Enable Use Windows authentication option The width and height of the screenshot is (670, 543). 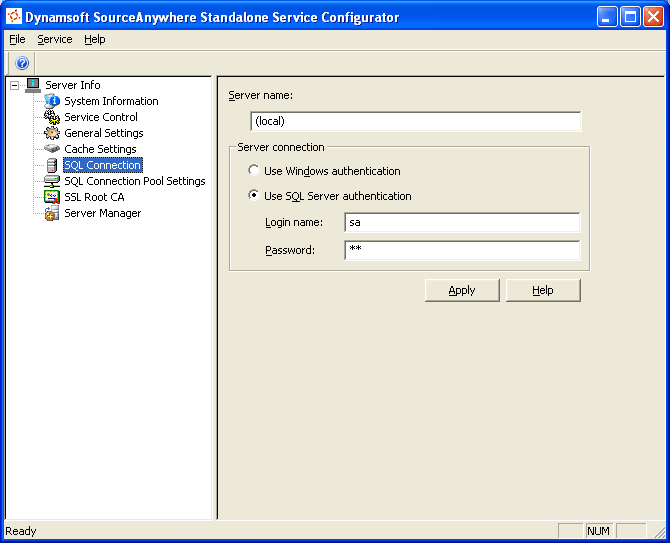[254, 171]
